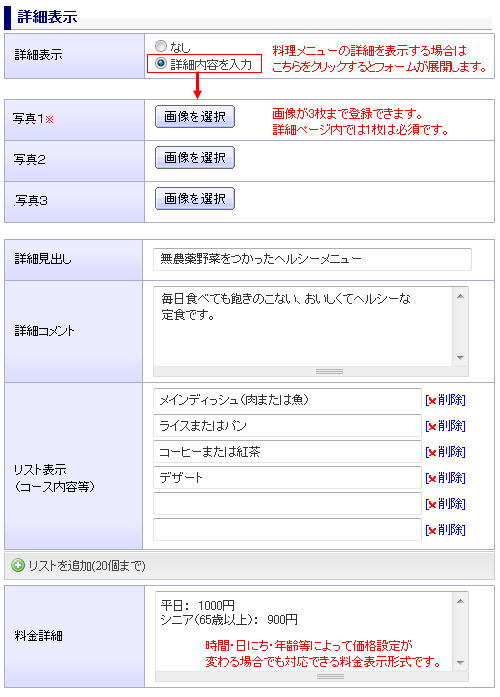The width and height of the screenshot is (500, 697).
Task: Click the 写真3 row label
Action: 30,200
